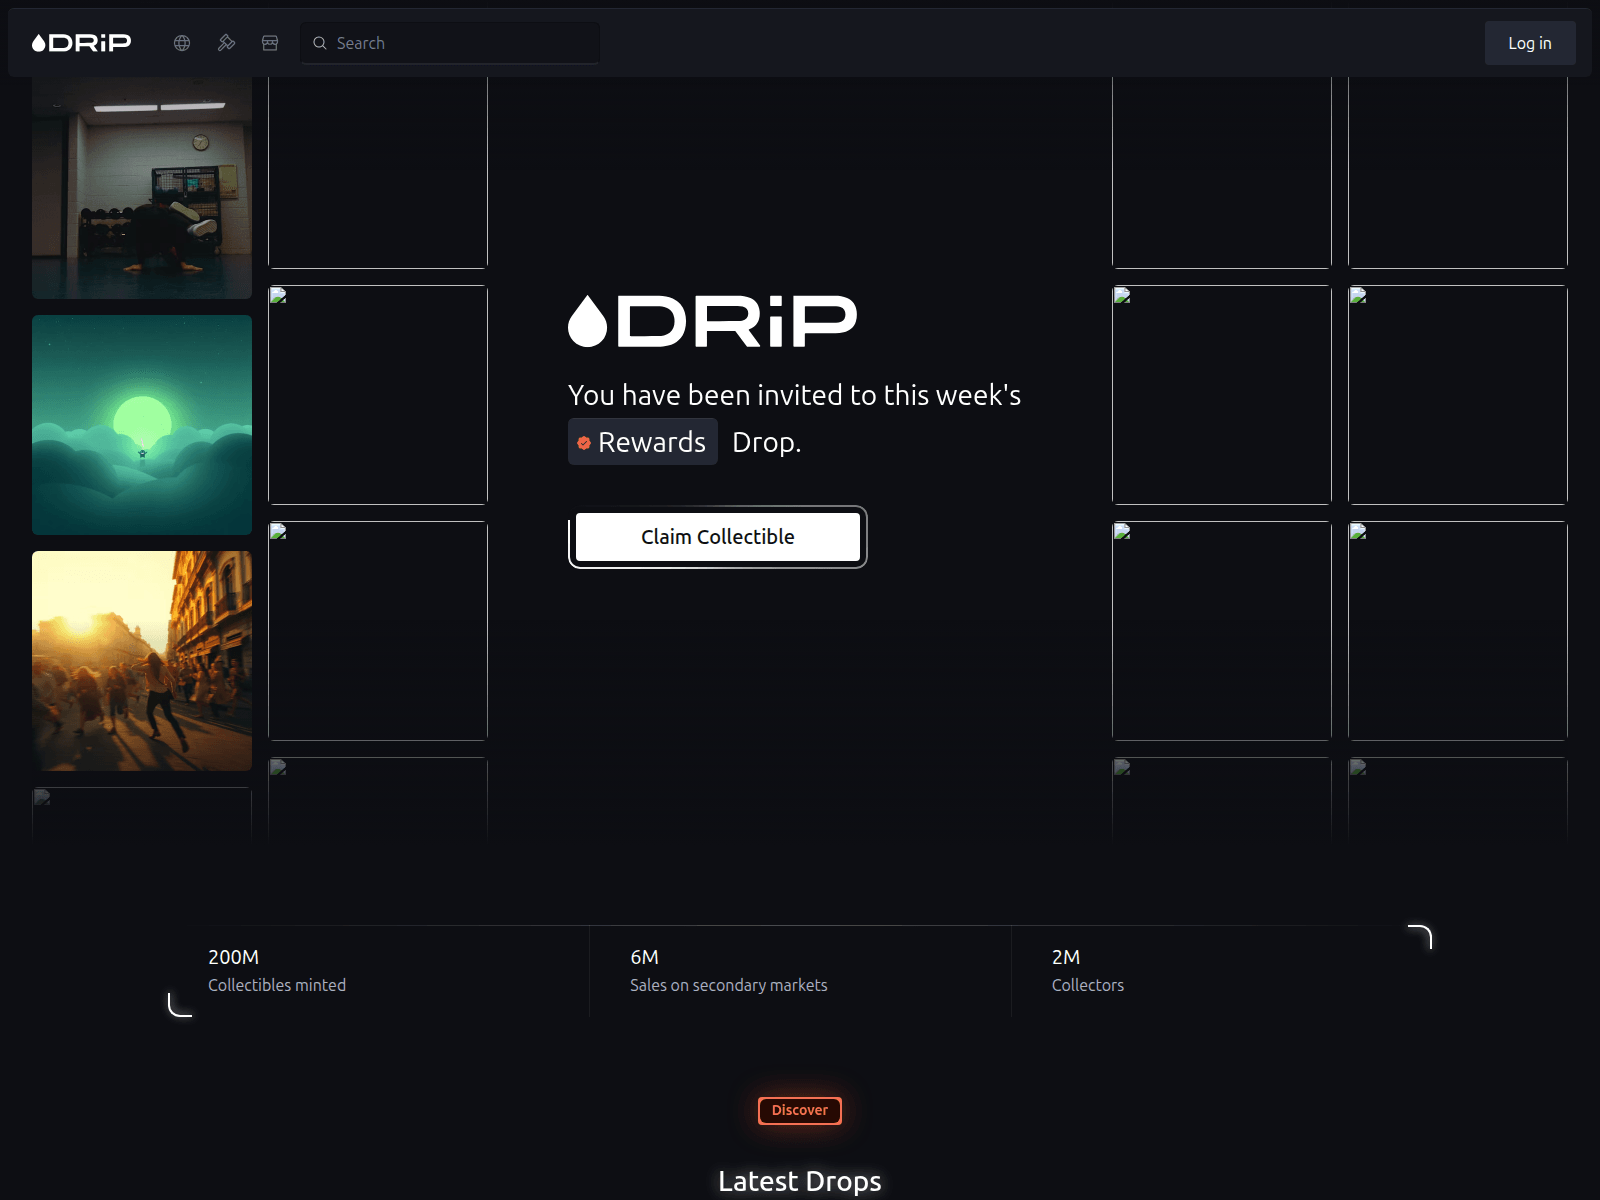Image resolution: width=1600 pixels, height=1200 pixels.
Task: Click the 200M Collectibles minted stat
Action: pyautogui.click(x=277, y=971)
